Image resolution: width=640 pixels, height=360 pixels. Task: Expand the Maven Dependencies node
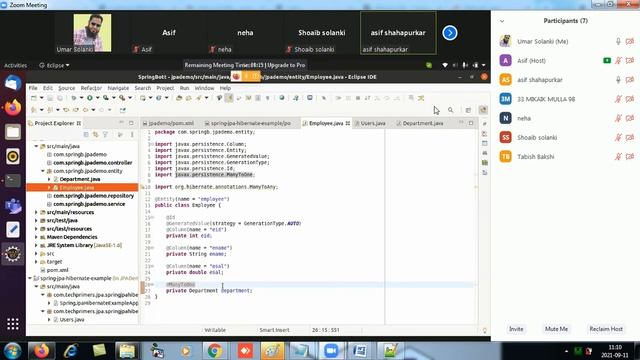pos(36,237)
